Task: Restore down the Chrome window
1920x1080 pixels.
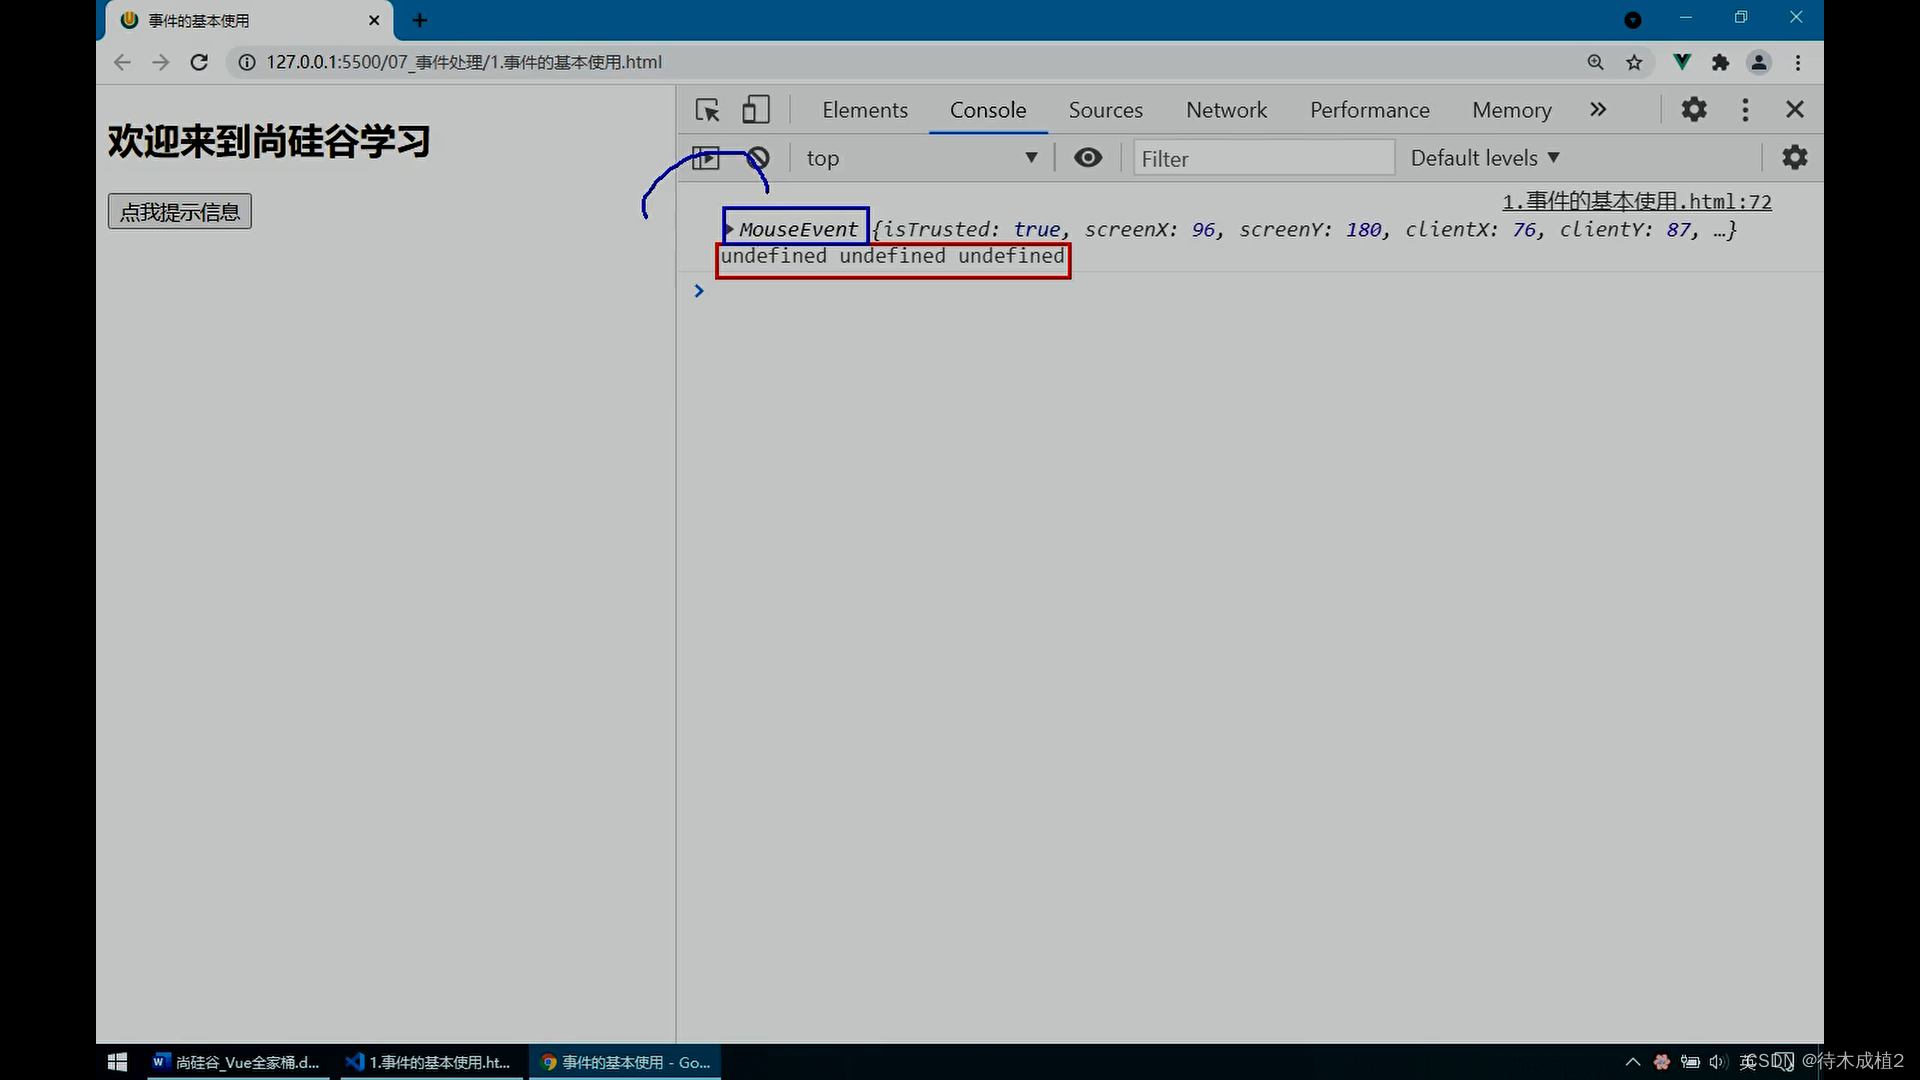Action: (x=1741, y=18)
